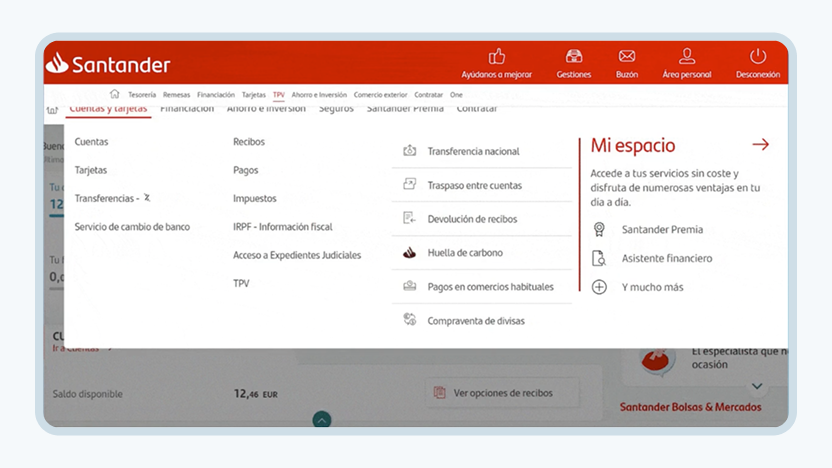Open the Contratar item in top small menu

pos(428,95)
